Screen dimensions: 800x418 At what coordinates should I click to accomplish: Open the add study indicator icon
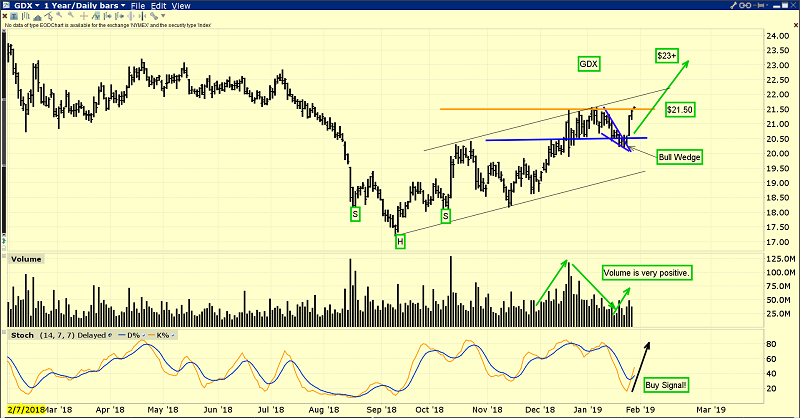pos(95,16)
